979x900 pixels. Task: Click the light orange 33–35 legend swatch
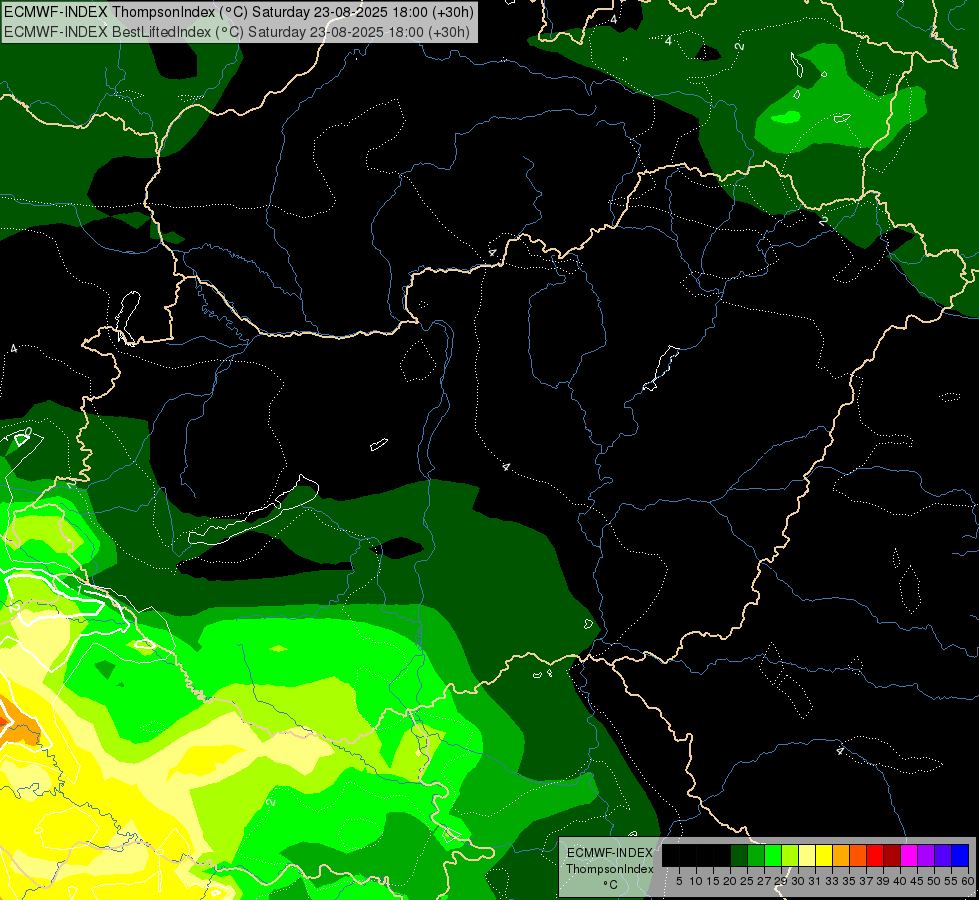tap(841, 856)
